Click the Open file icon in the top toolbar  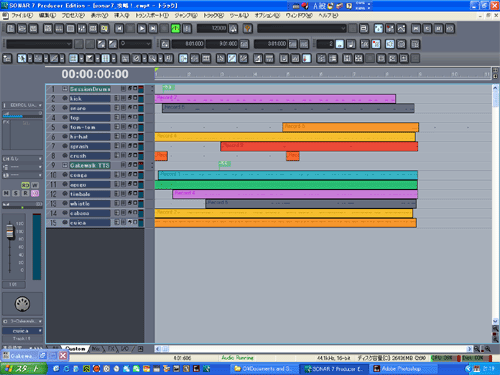[x=22, y=29]
